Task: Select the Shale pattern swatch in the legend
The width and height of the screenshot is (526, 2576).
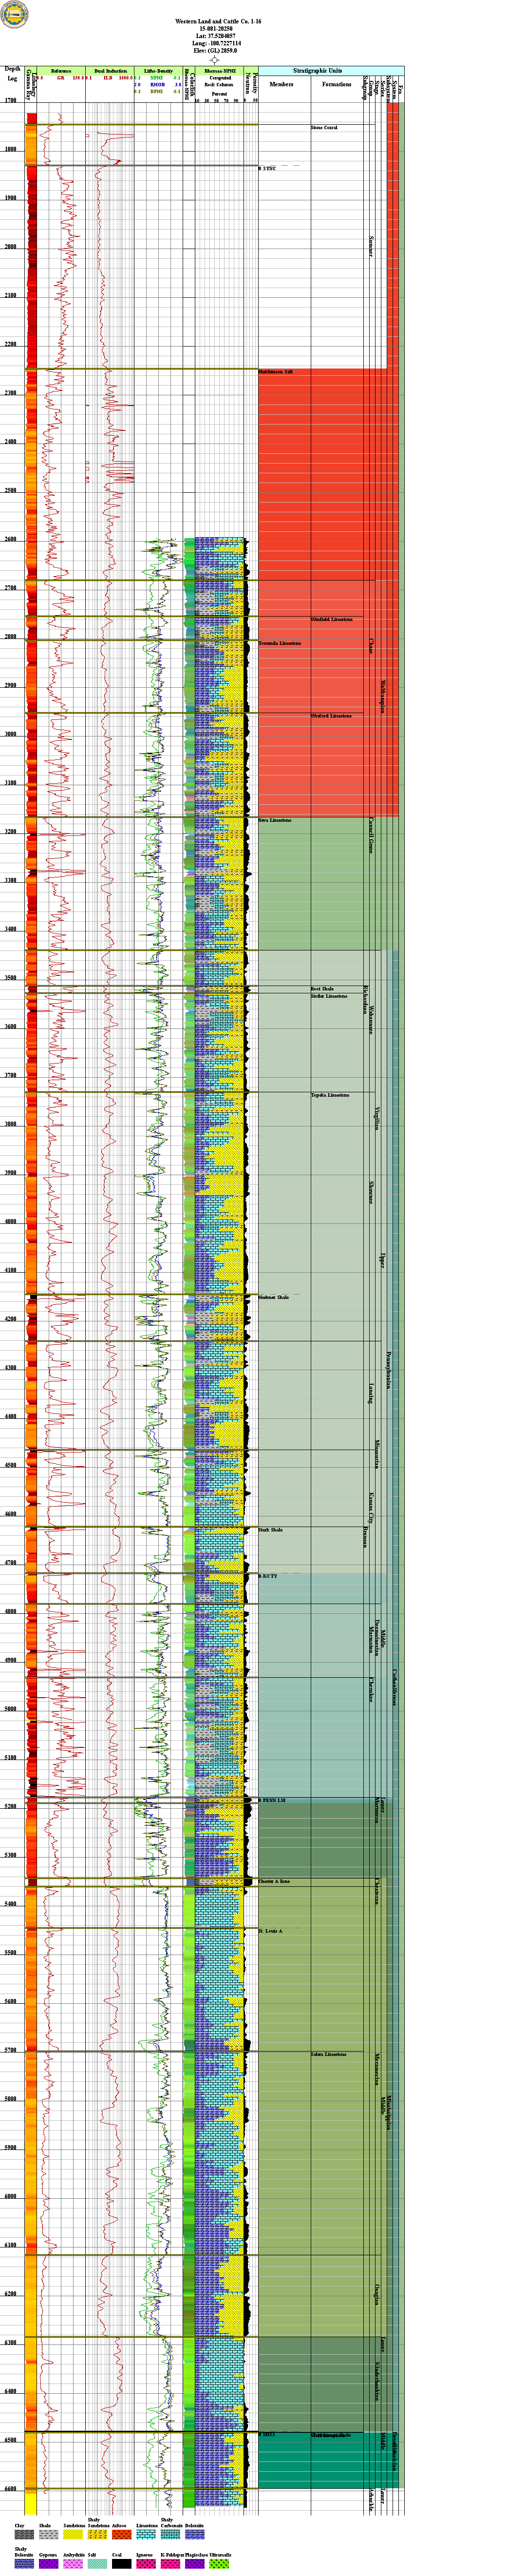Action: (x=48, y=2535)
